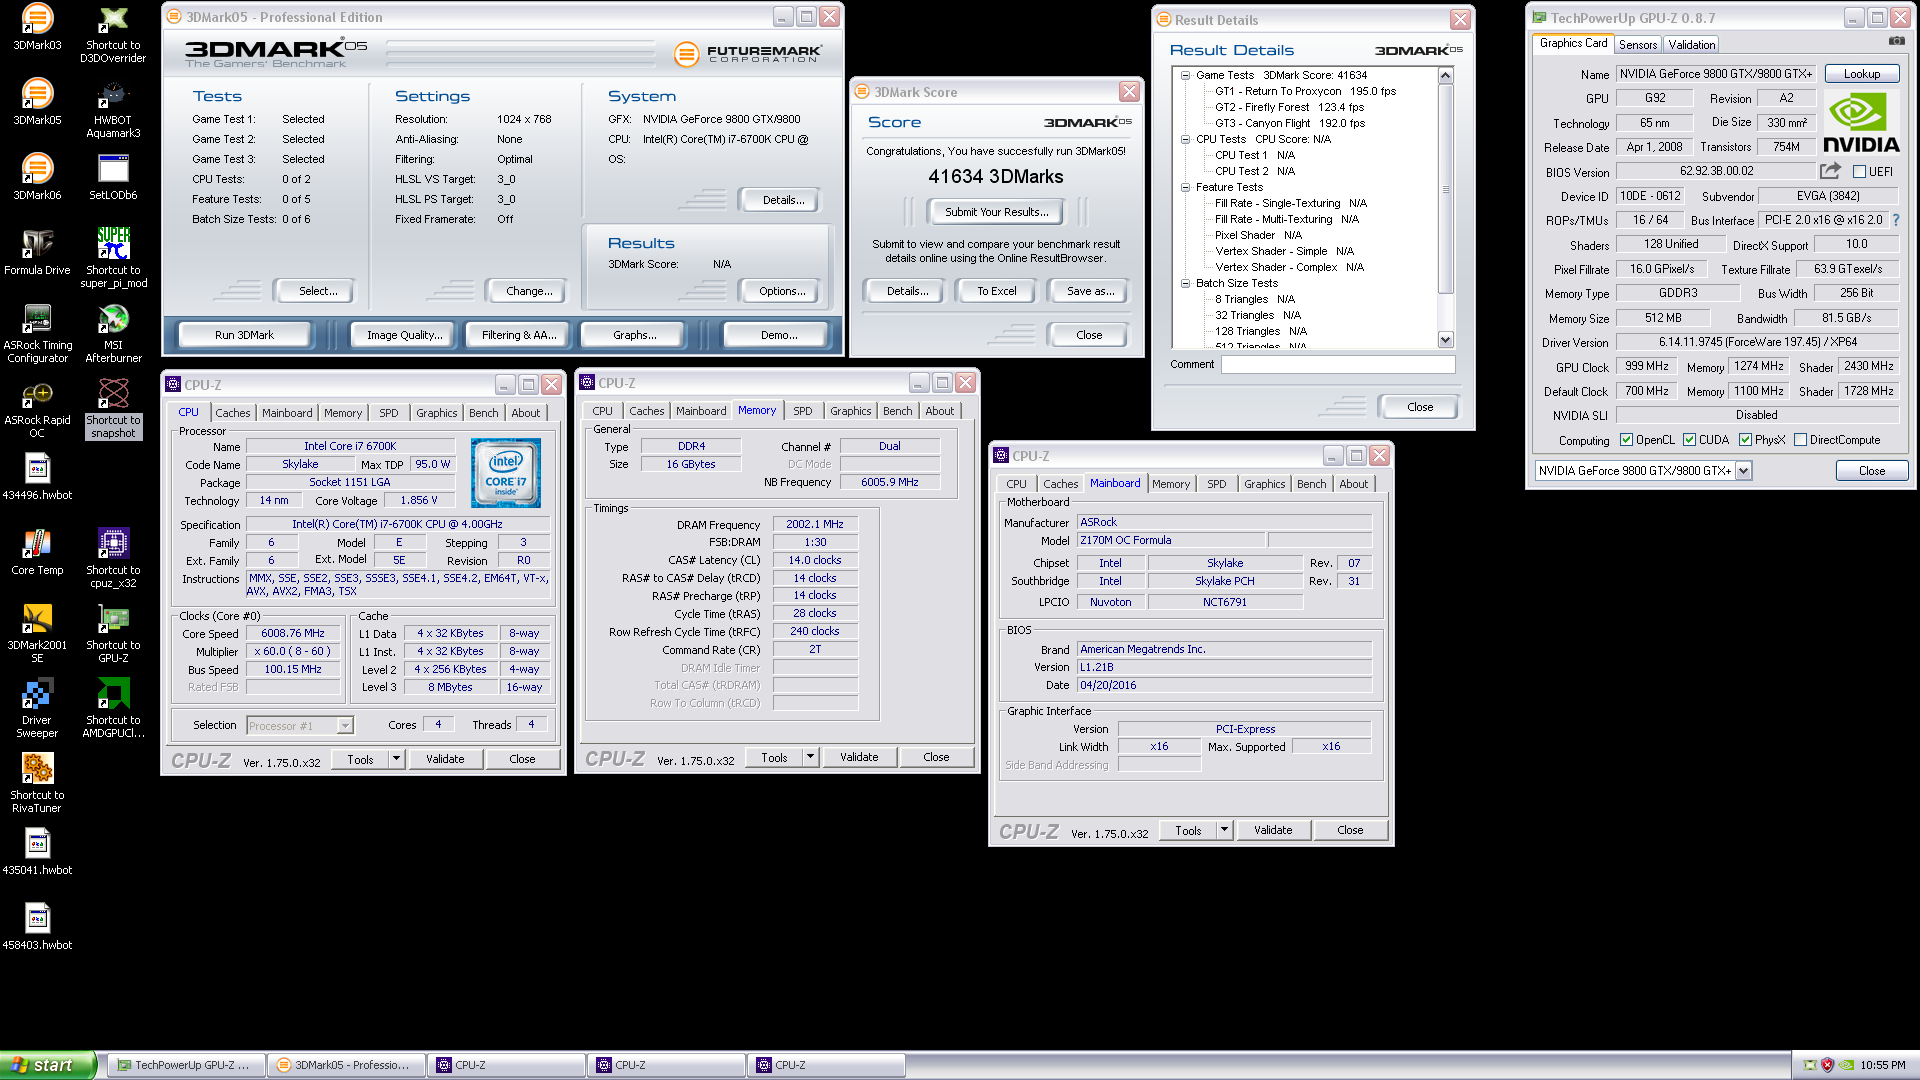Select Shortcut to RivaTuner icon
The width and height of the screenshot is (1920, 1080).
(37, 783)
